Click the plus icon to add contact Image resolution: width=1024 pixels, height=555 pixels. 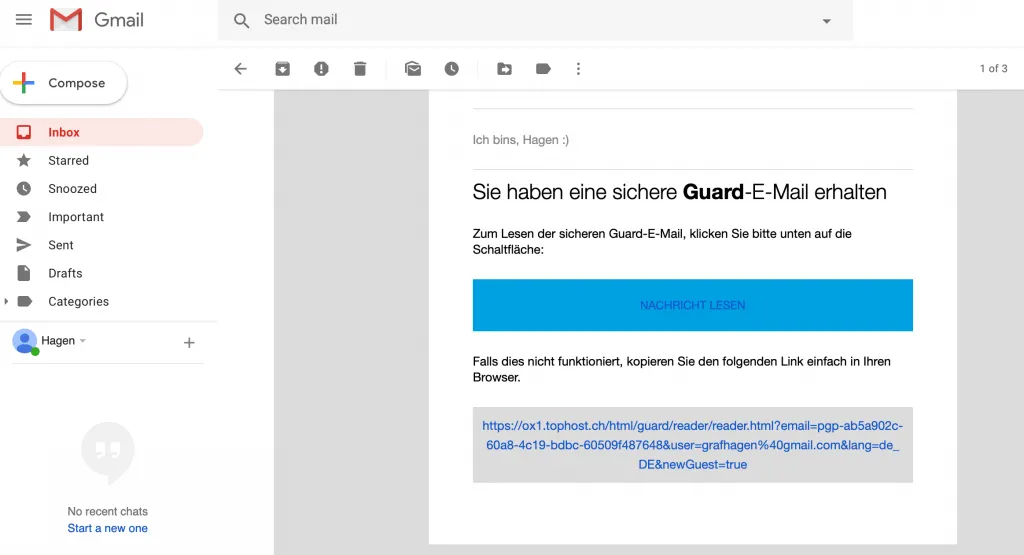pyautogui.click(x=189, y=342)
